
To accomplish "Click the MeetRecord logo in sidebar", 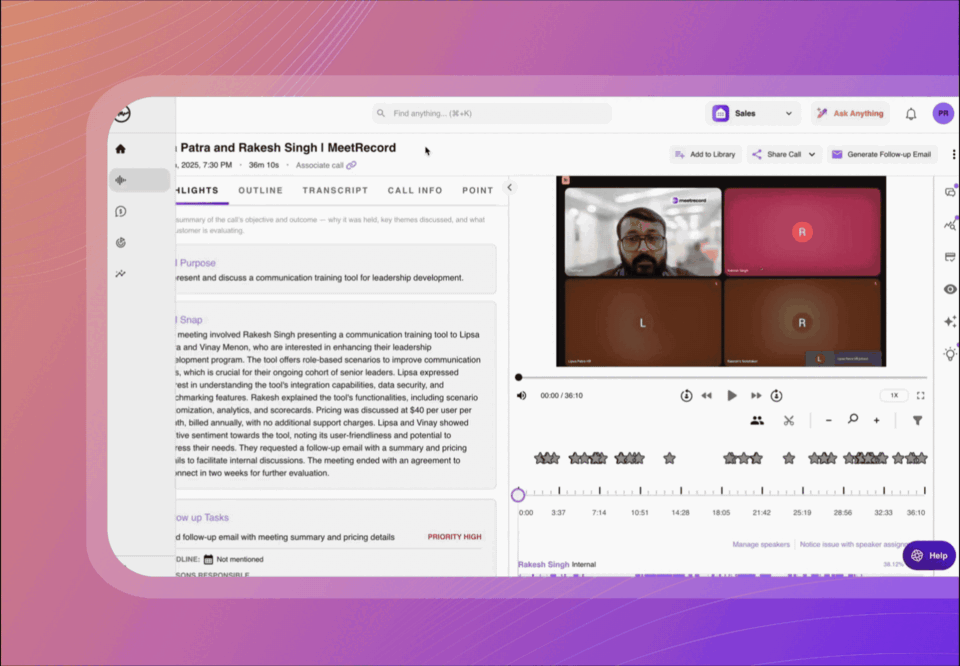I will pos(122,114).
